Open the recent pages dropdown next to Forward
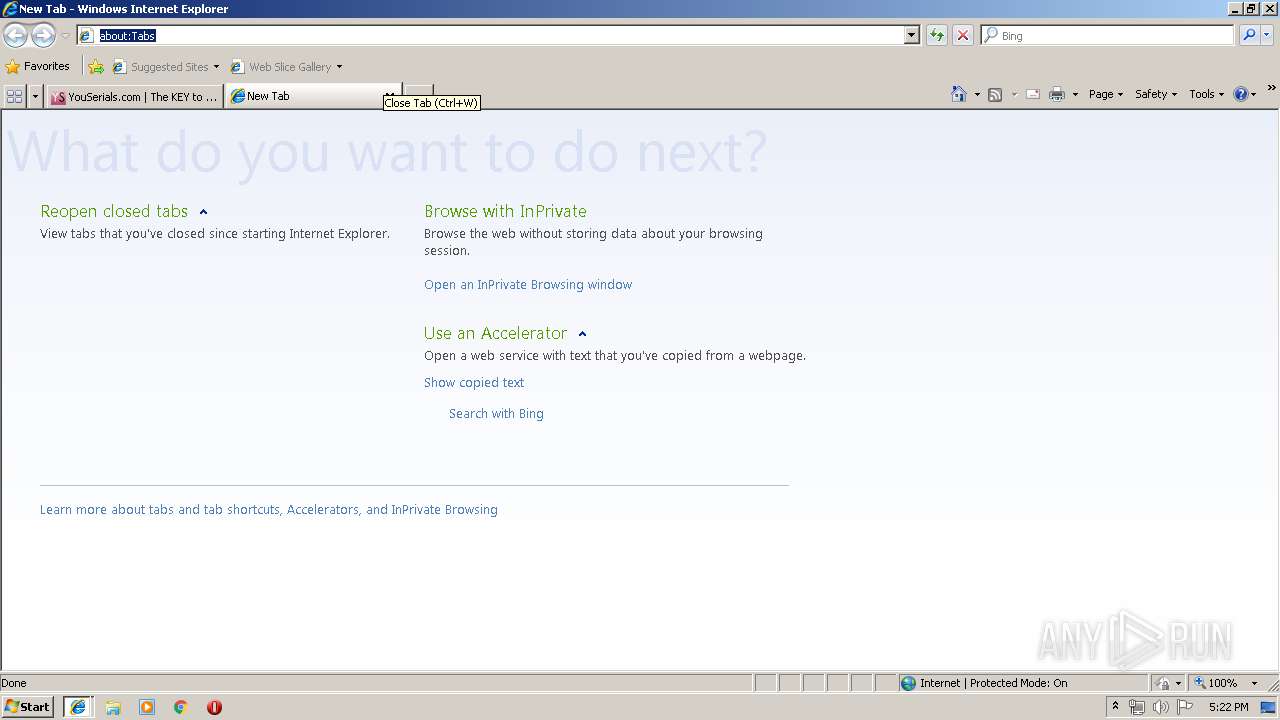1280x720 pixels. [x=65, y=36]
